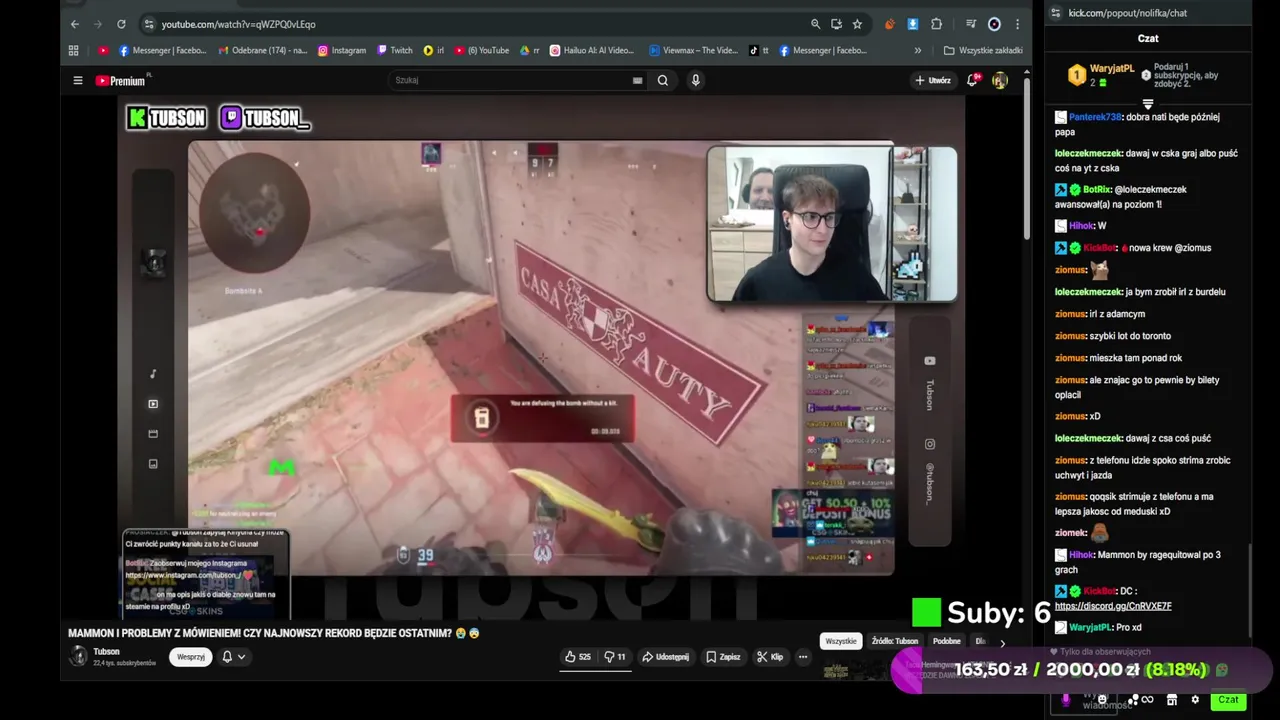Open site settings icon in the Kick chat window
Image resolution: width=1280 pixels, height=720 pixels.
tap(1054, 13)
